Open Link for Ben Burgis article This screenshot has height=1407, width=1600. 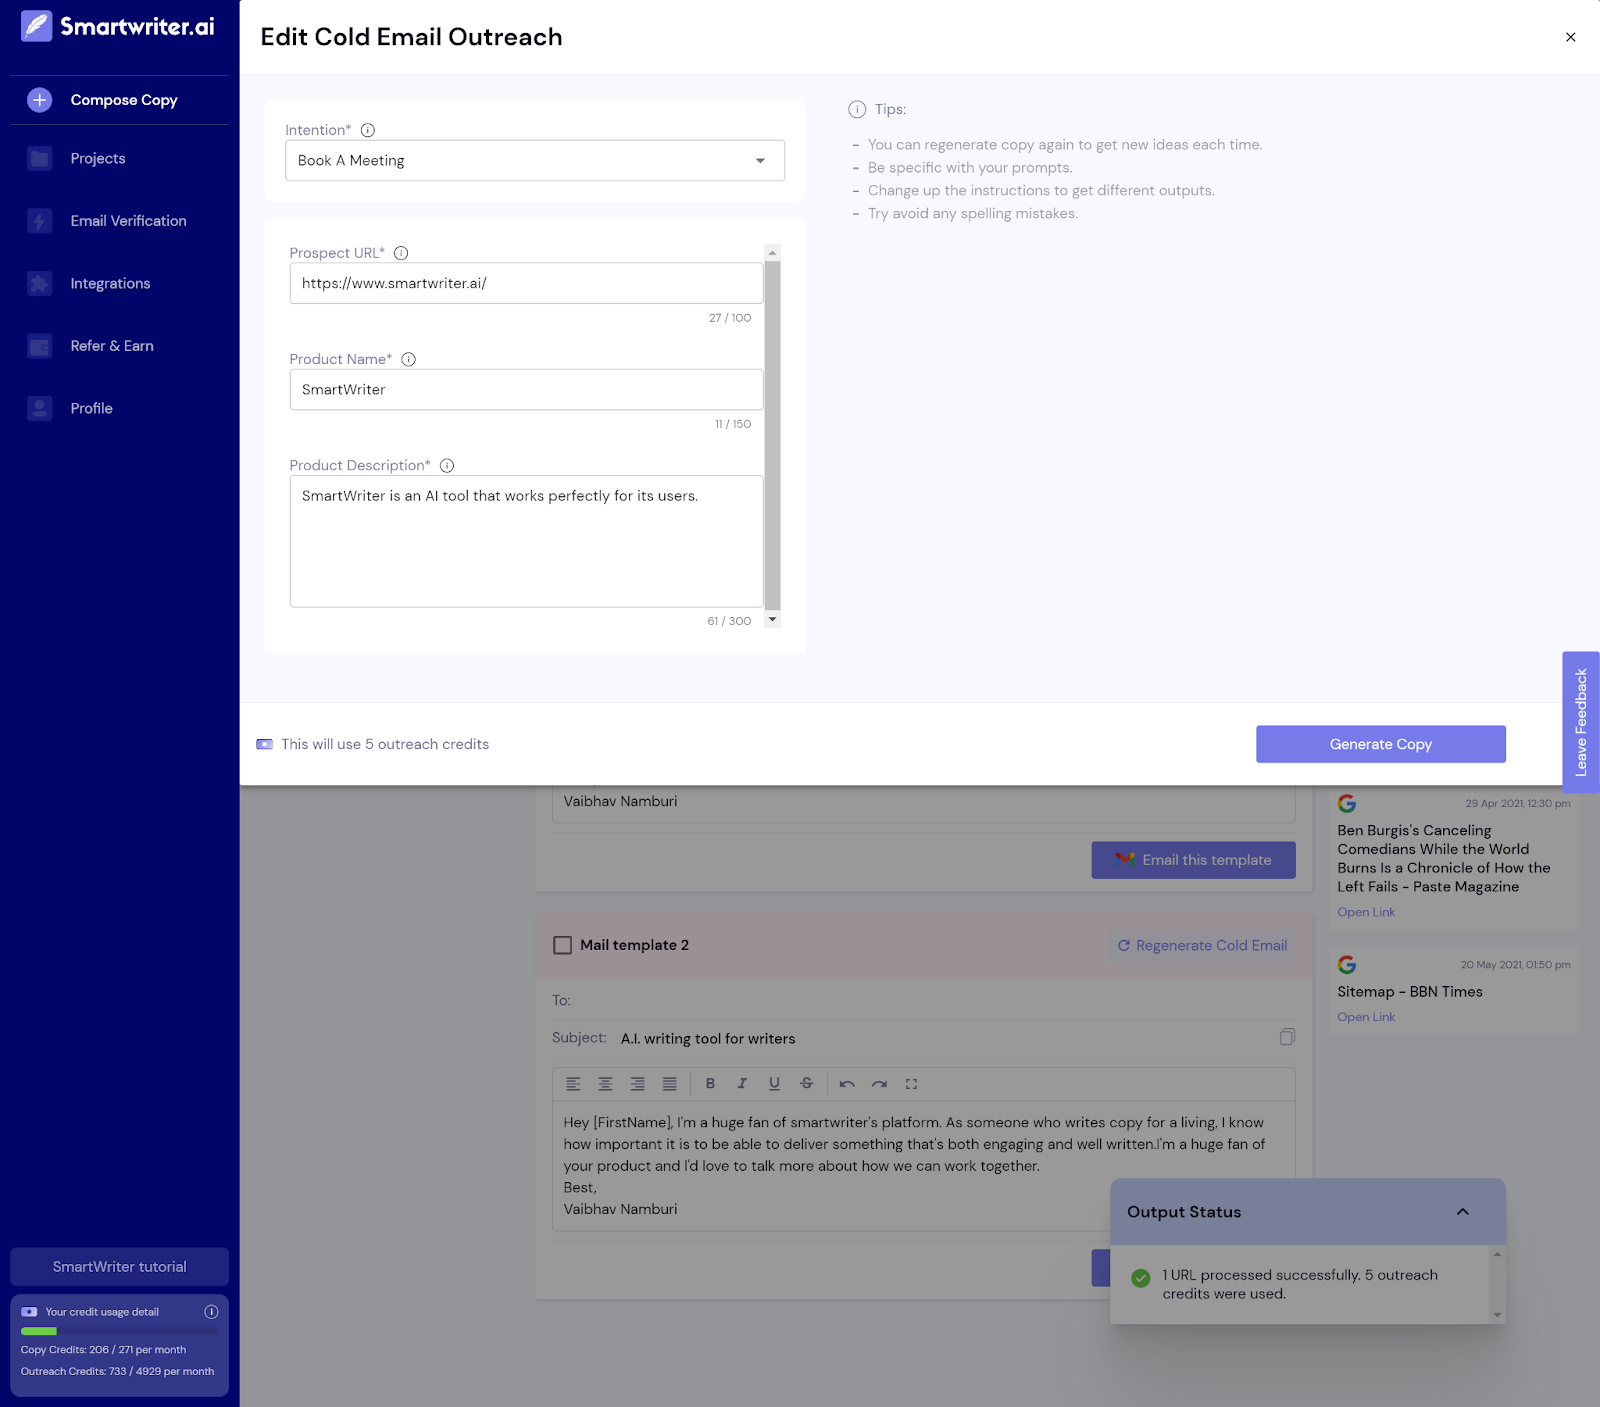(1366, 912)
